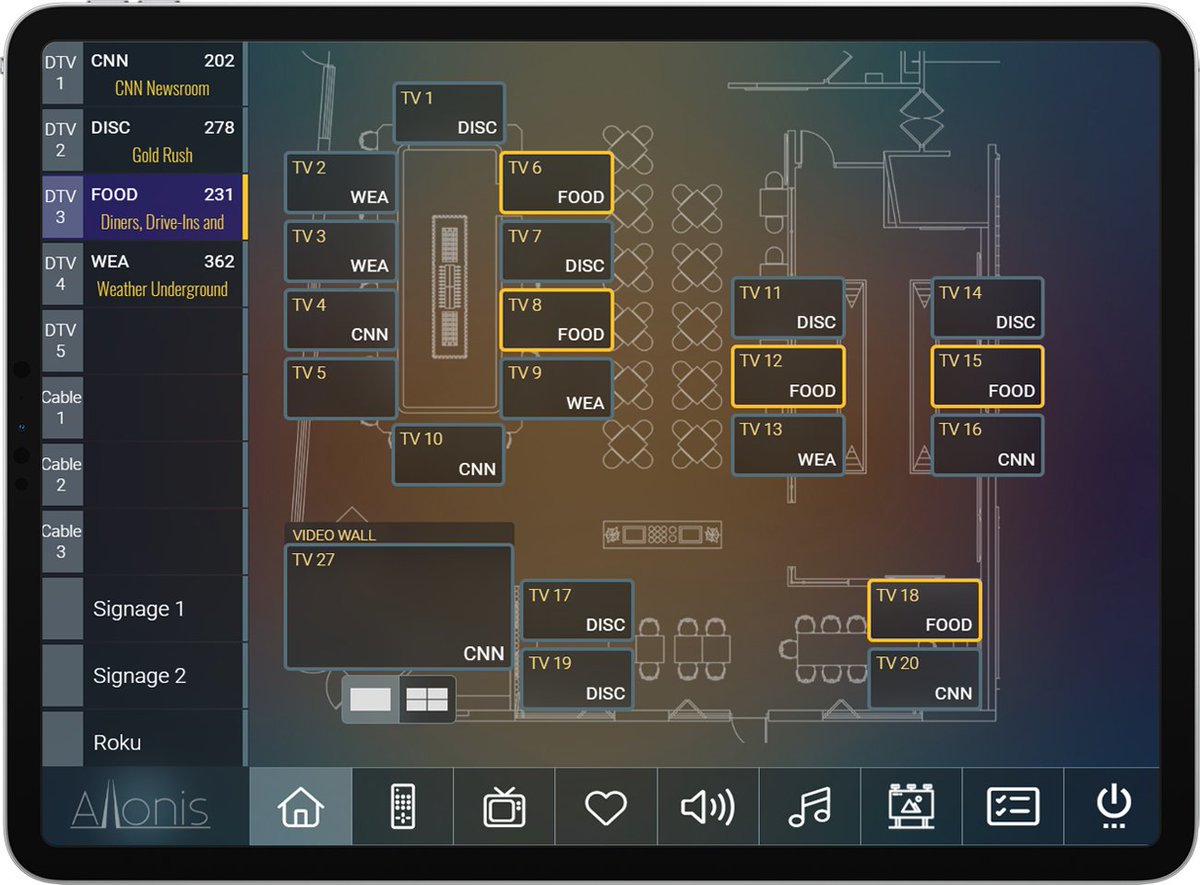Screen dimensions: 1200x885
Task: Select TV 7 showing DISC
Action: pyautogui.click(x=557, y=251)
